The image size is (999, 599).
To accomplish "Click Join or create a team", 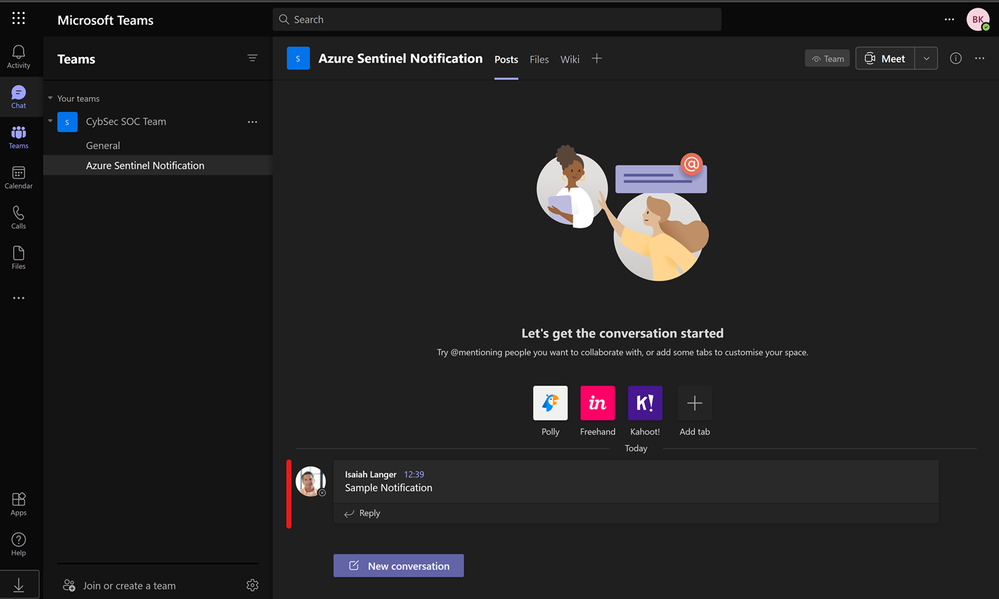I will point(119,586).
